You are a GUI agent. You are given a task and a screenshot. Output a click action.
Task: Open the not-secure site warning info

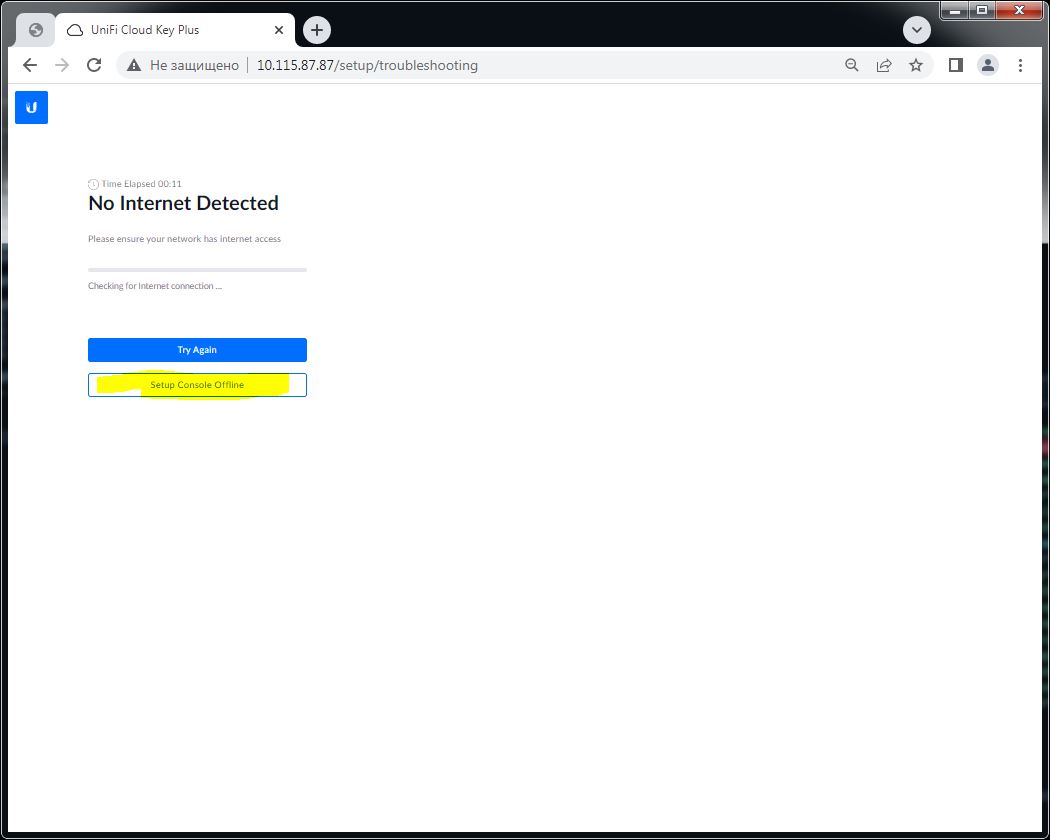pyautogui.click(x=182, y=65)
